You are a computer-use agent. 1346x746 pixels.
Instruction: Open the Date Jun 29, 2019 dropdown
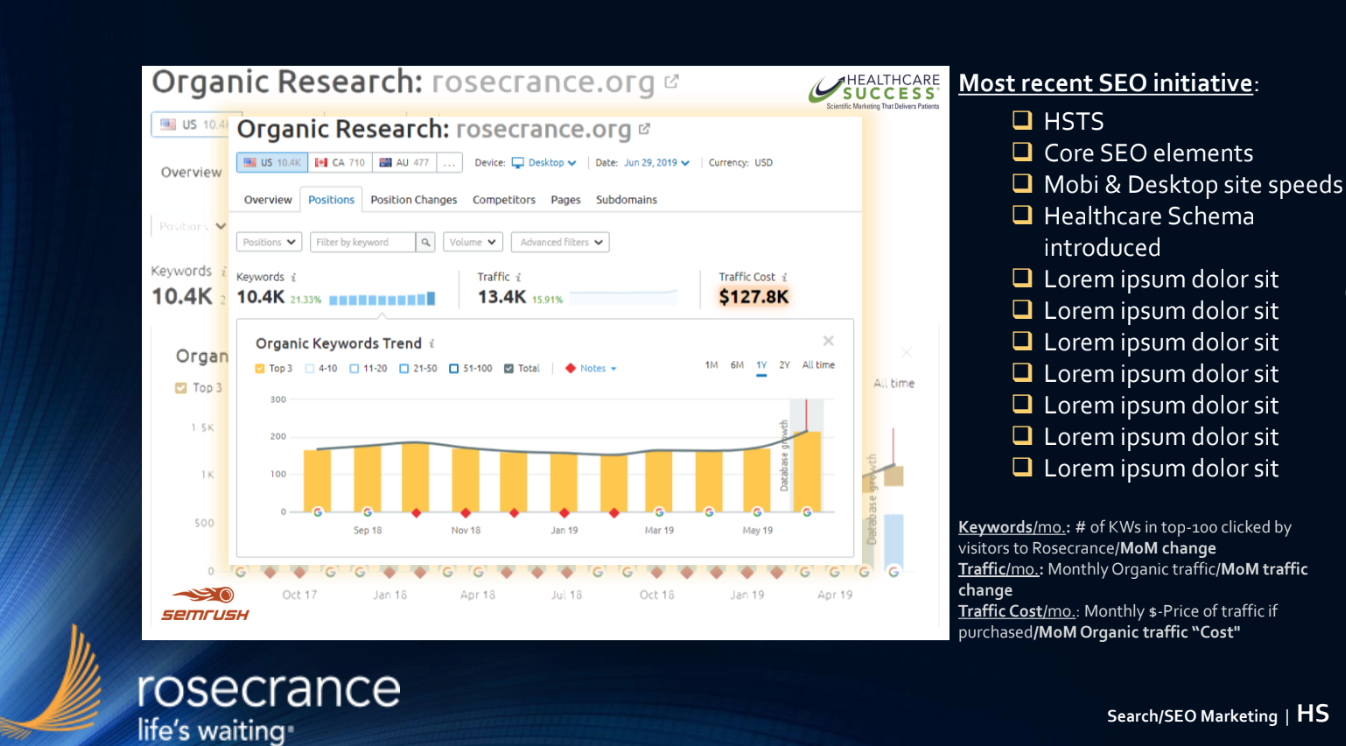(657, 163)
